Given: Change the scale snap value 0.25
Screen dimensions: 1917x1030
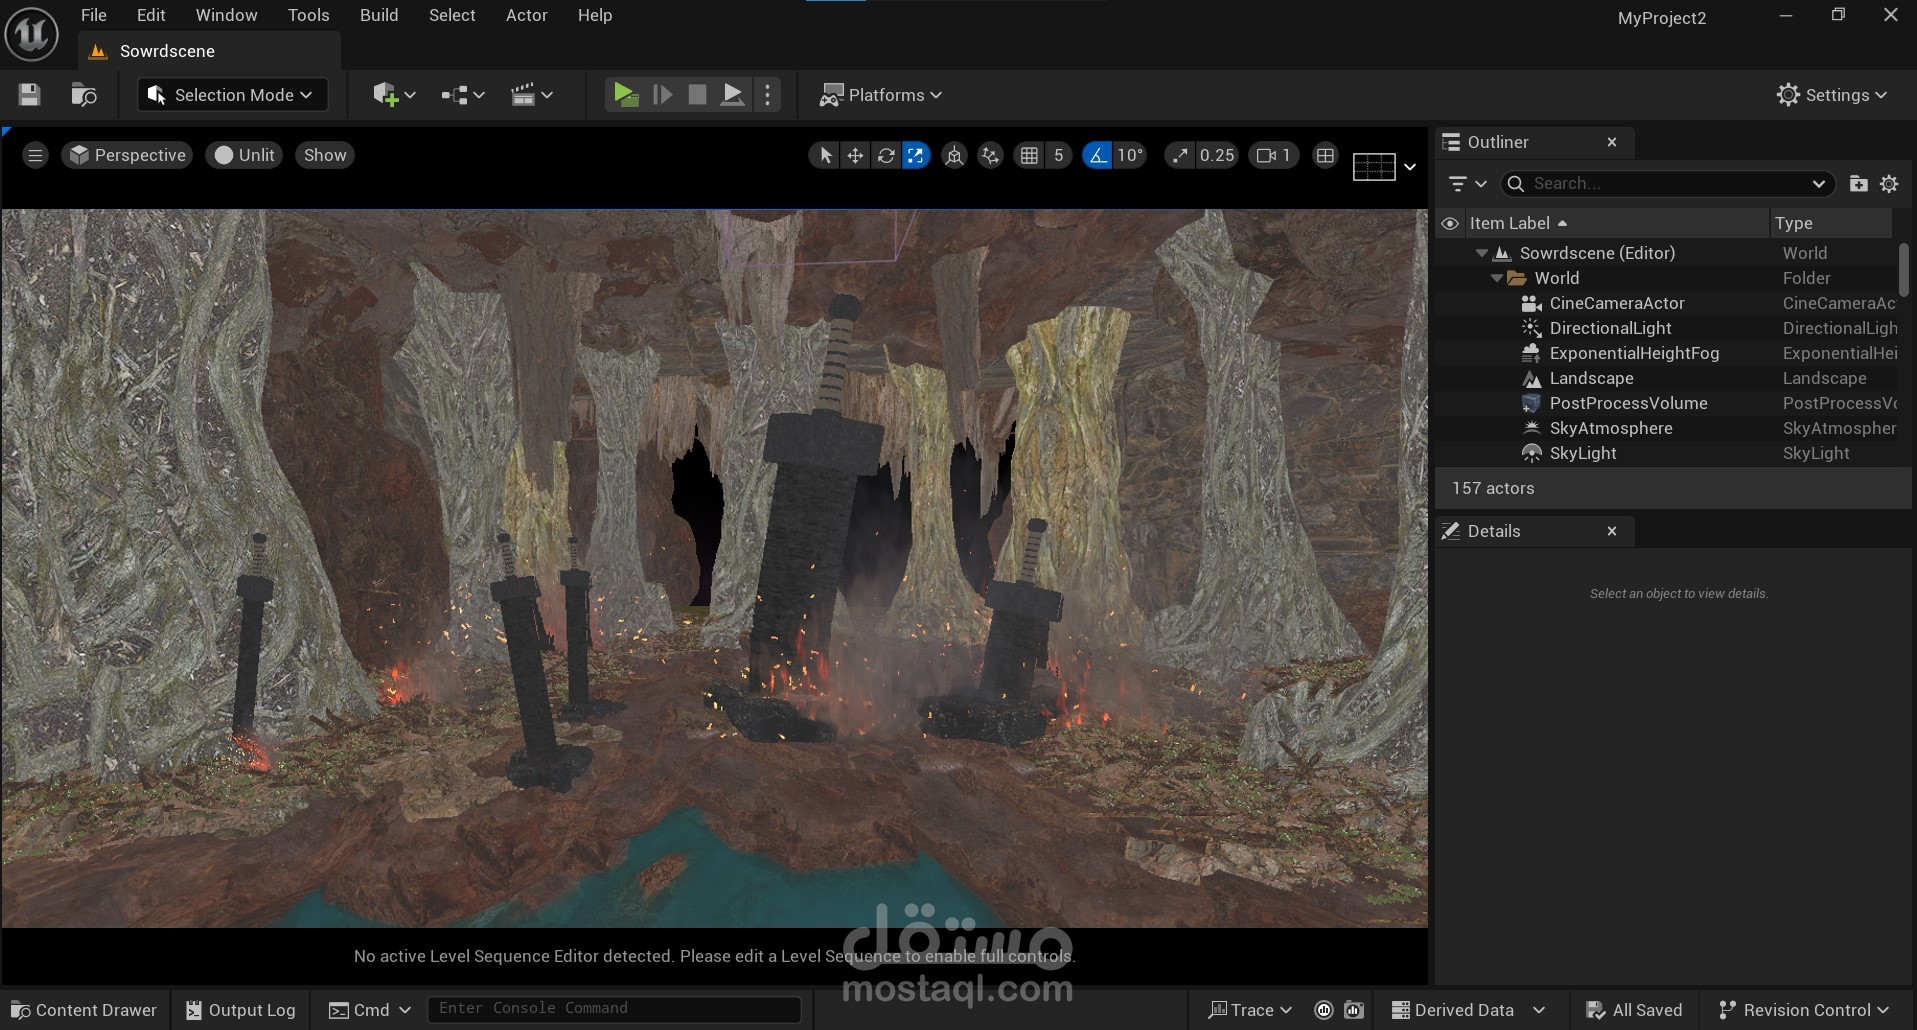Looking at the screenshot, I should pos(1217,155).
